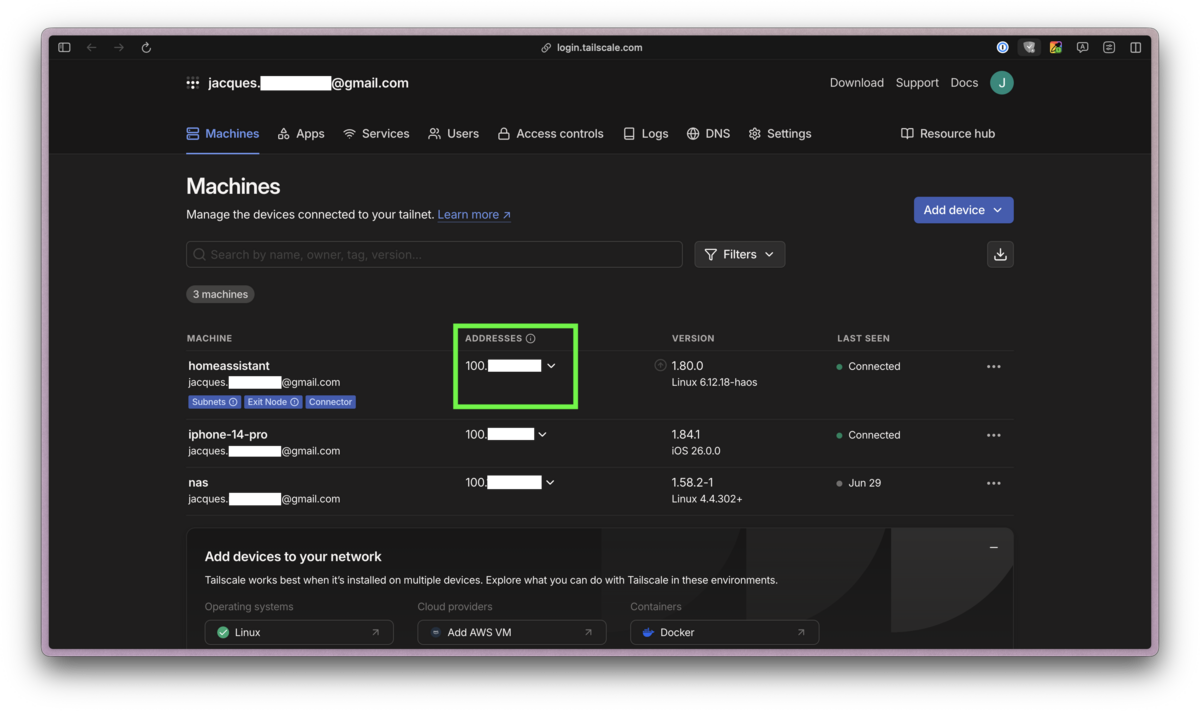
Task: Open the Docker container option
Action: pyautogui.click(x=725, y=632)
